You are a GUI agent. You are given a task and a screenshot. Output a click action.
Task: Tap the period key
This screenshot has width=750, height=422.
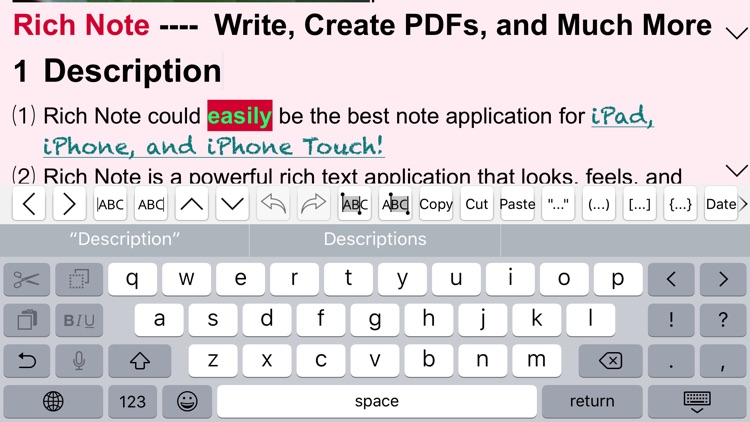[x=671, y=360]
